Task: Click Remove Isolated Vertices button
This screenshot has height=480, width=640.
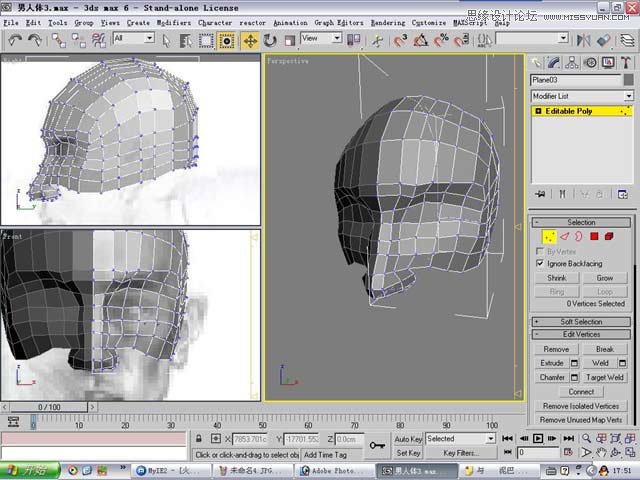Action: [581, 406]
